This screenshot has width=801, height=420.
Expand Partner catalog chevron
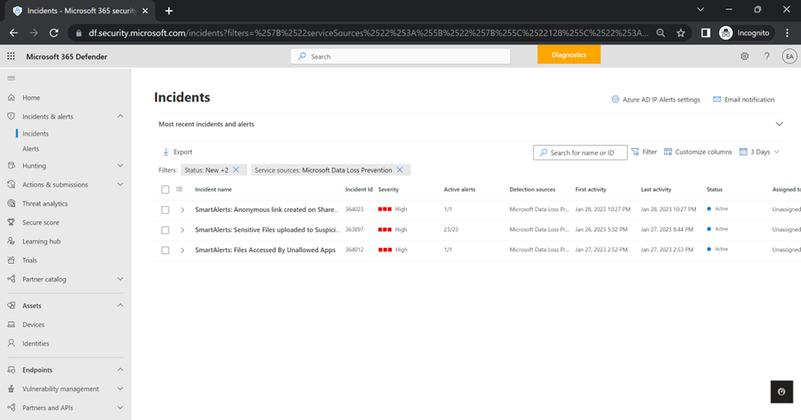point(120,279)
